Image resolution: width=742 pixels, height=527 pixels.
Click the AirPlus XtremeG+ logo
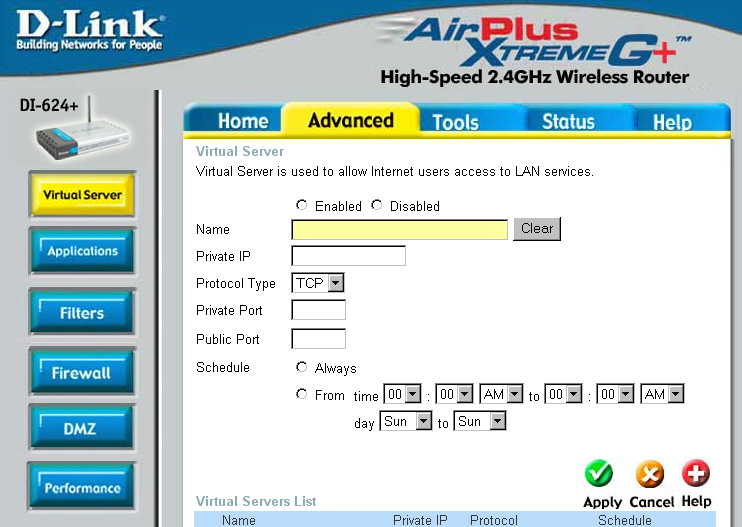(535, 42)
